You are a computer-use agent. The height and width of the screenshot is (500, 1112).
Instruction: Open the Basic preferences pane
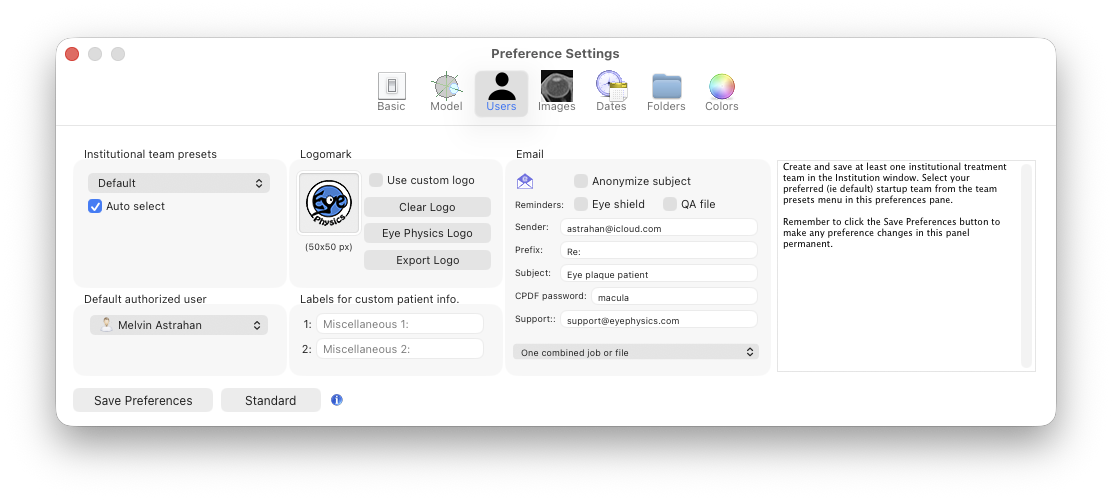[391, 91]
